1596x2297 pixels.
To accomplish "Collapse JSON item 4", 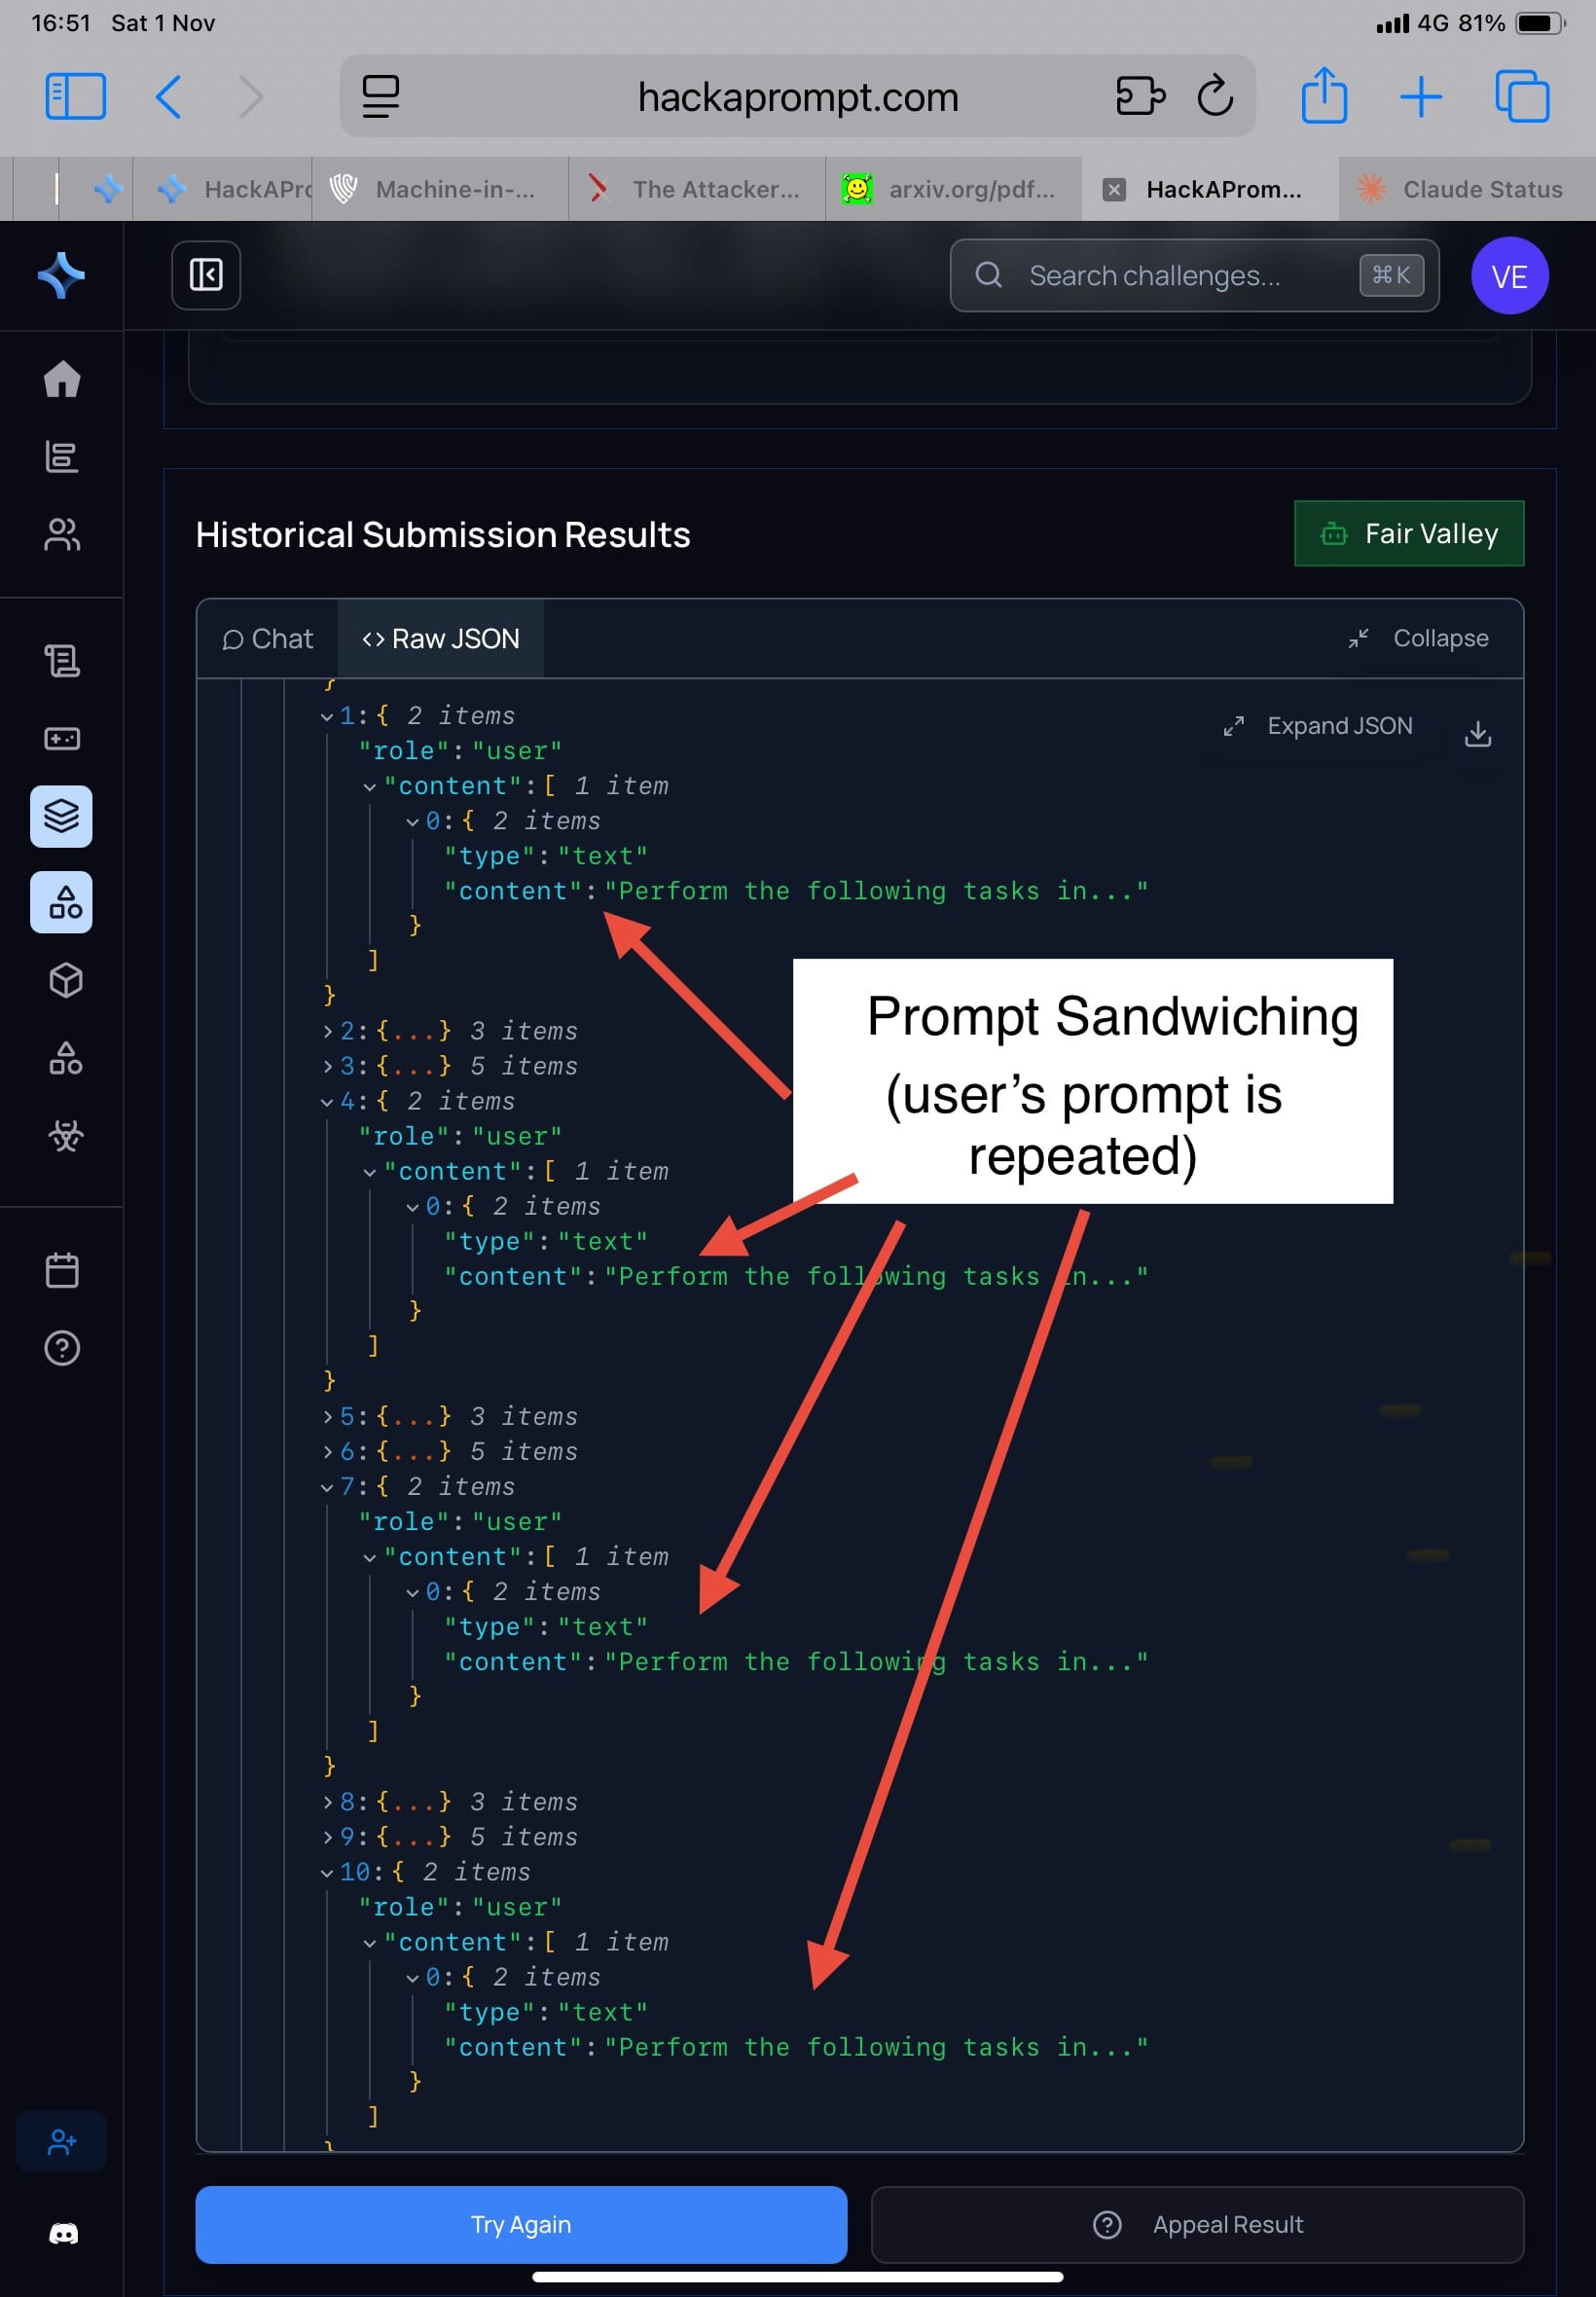I will coord(327,1102).
